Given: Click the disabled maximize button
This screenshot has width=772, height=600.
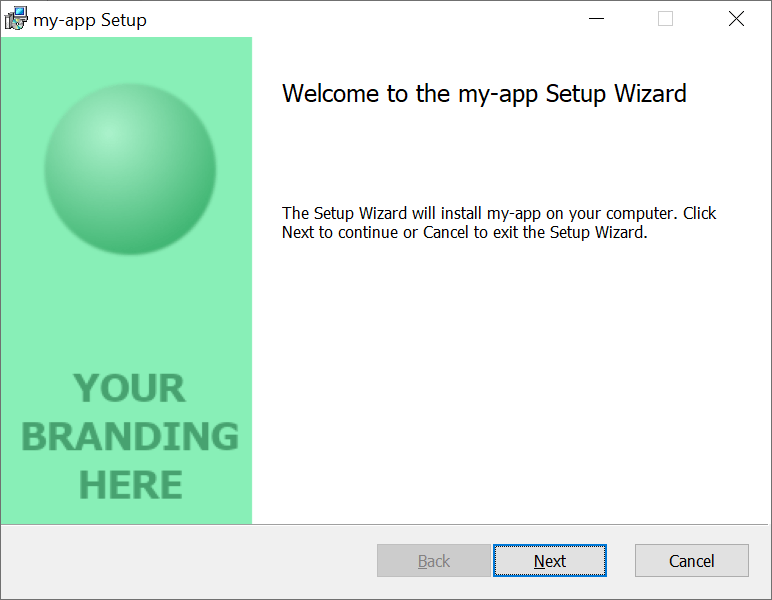Looking at the screenshot, I should (x=665, y=19).
